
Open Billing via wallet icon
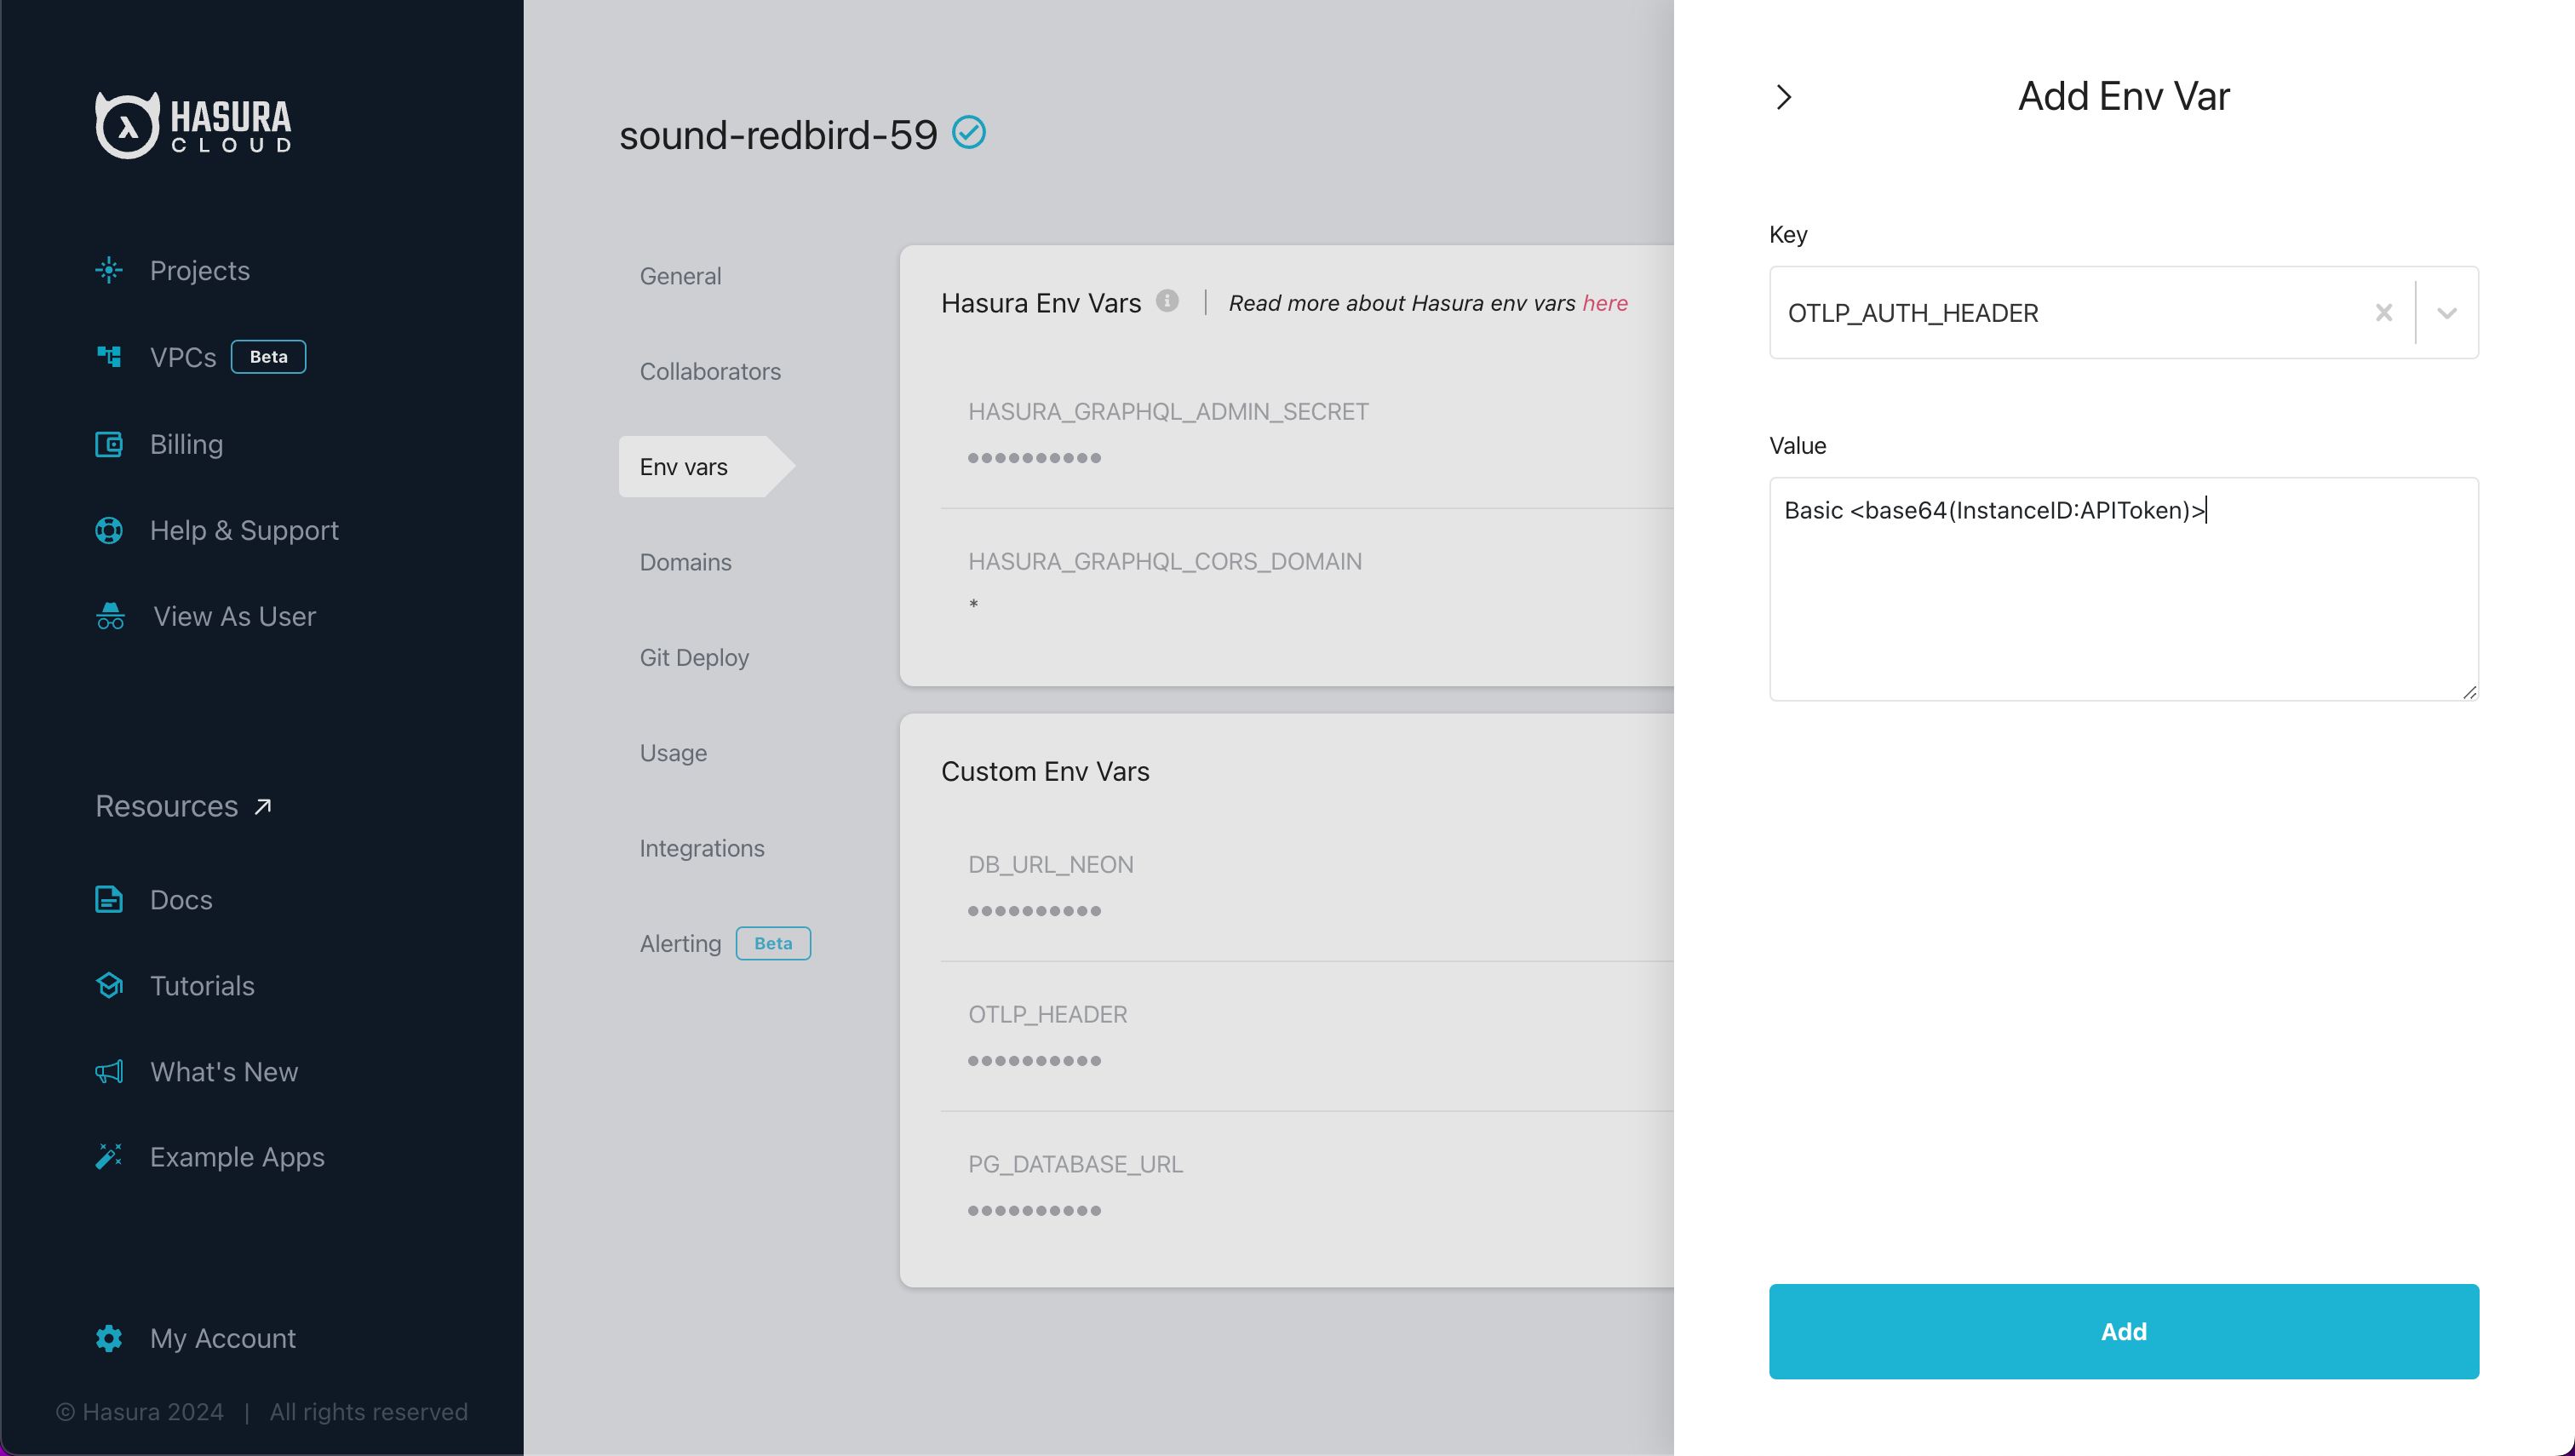[109, 444]
